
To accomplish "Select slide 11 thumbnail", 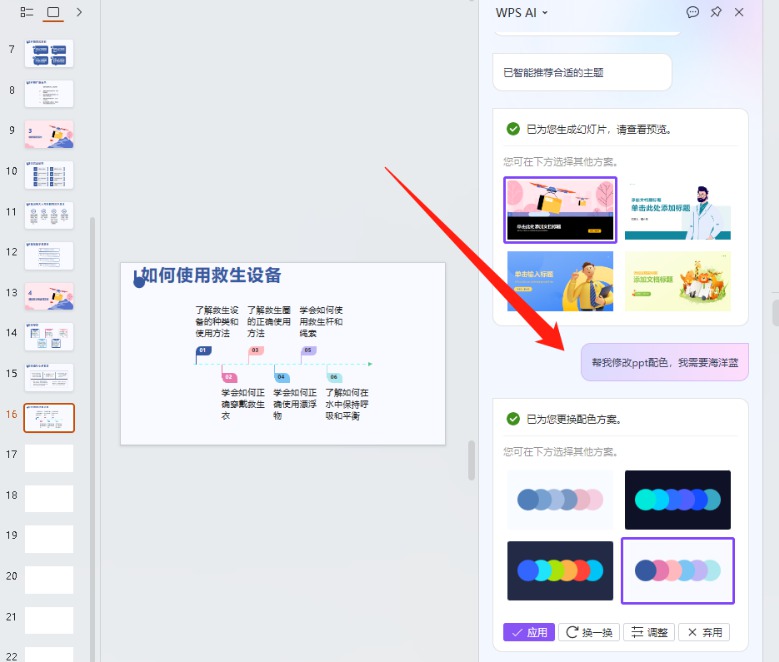I will point(49,215).
